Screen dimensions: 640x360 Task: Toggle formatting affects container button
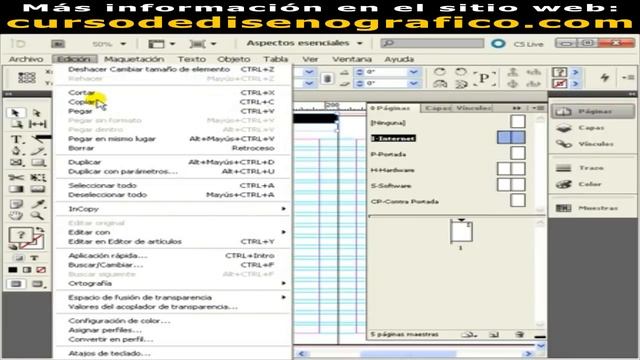point(18,258)
